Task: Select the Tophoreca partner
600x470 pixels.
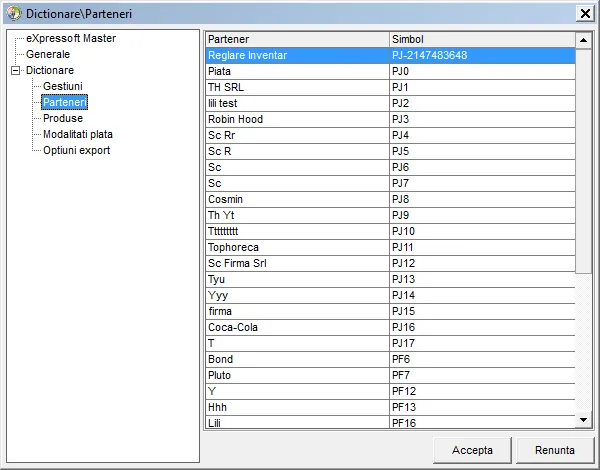Action: click(x=297, y=248)
